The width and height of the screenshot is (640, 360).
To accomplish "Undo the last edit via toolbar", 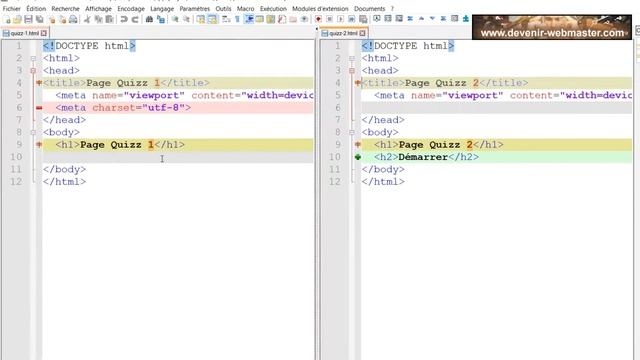I will [x=124, y=19].
